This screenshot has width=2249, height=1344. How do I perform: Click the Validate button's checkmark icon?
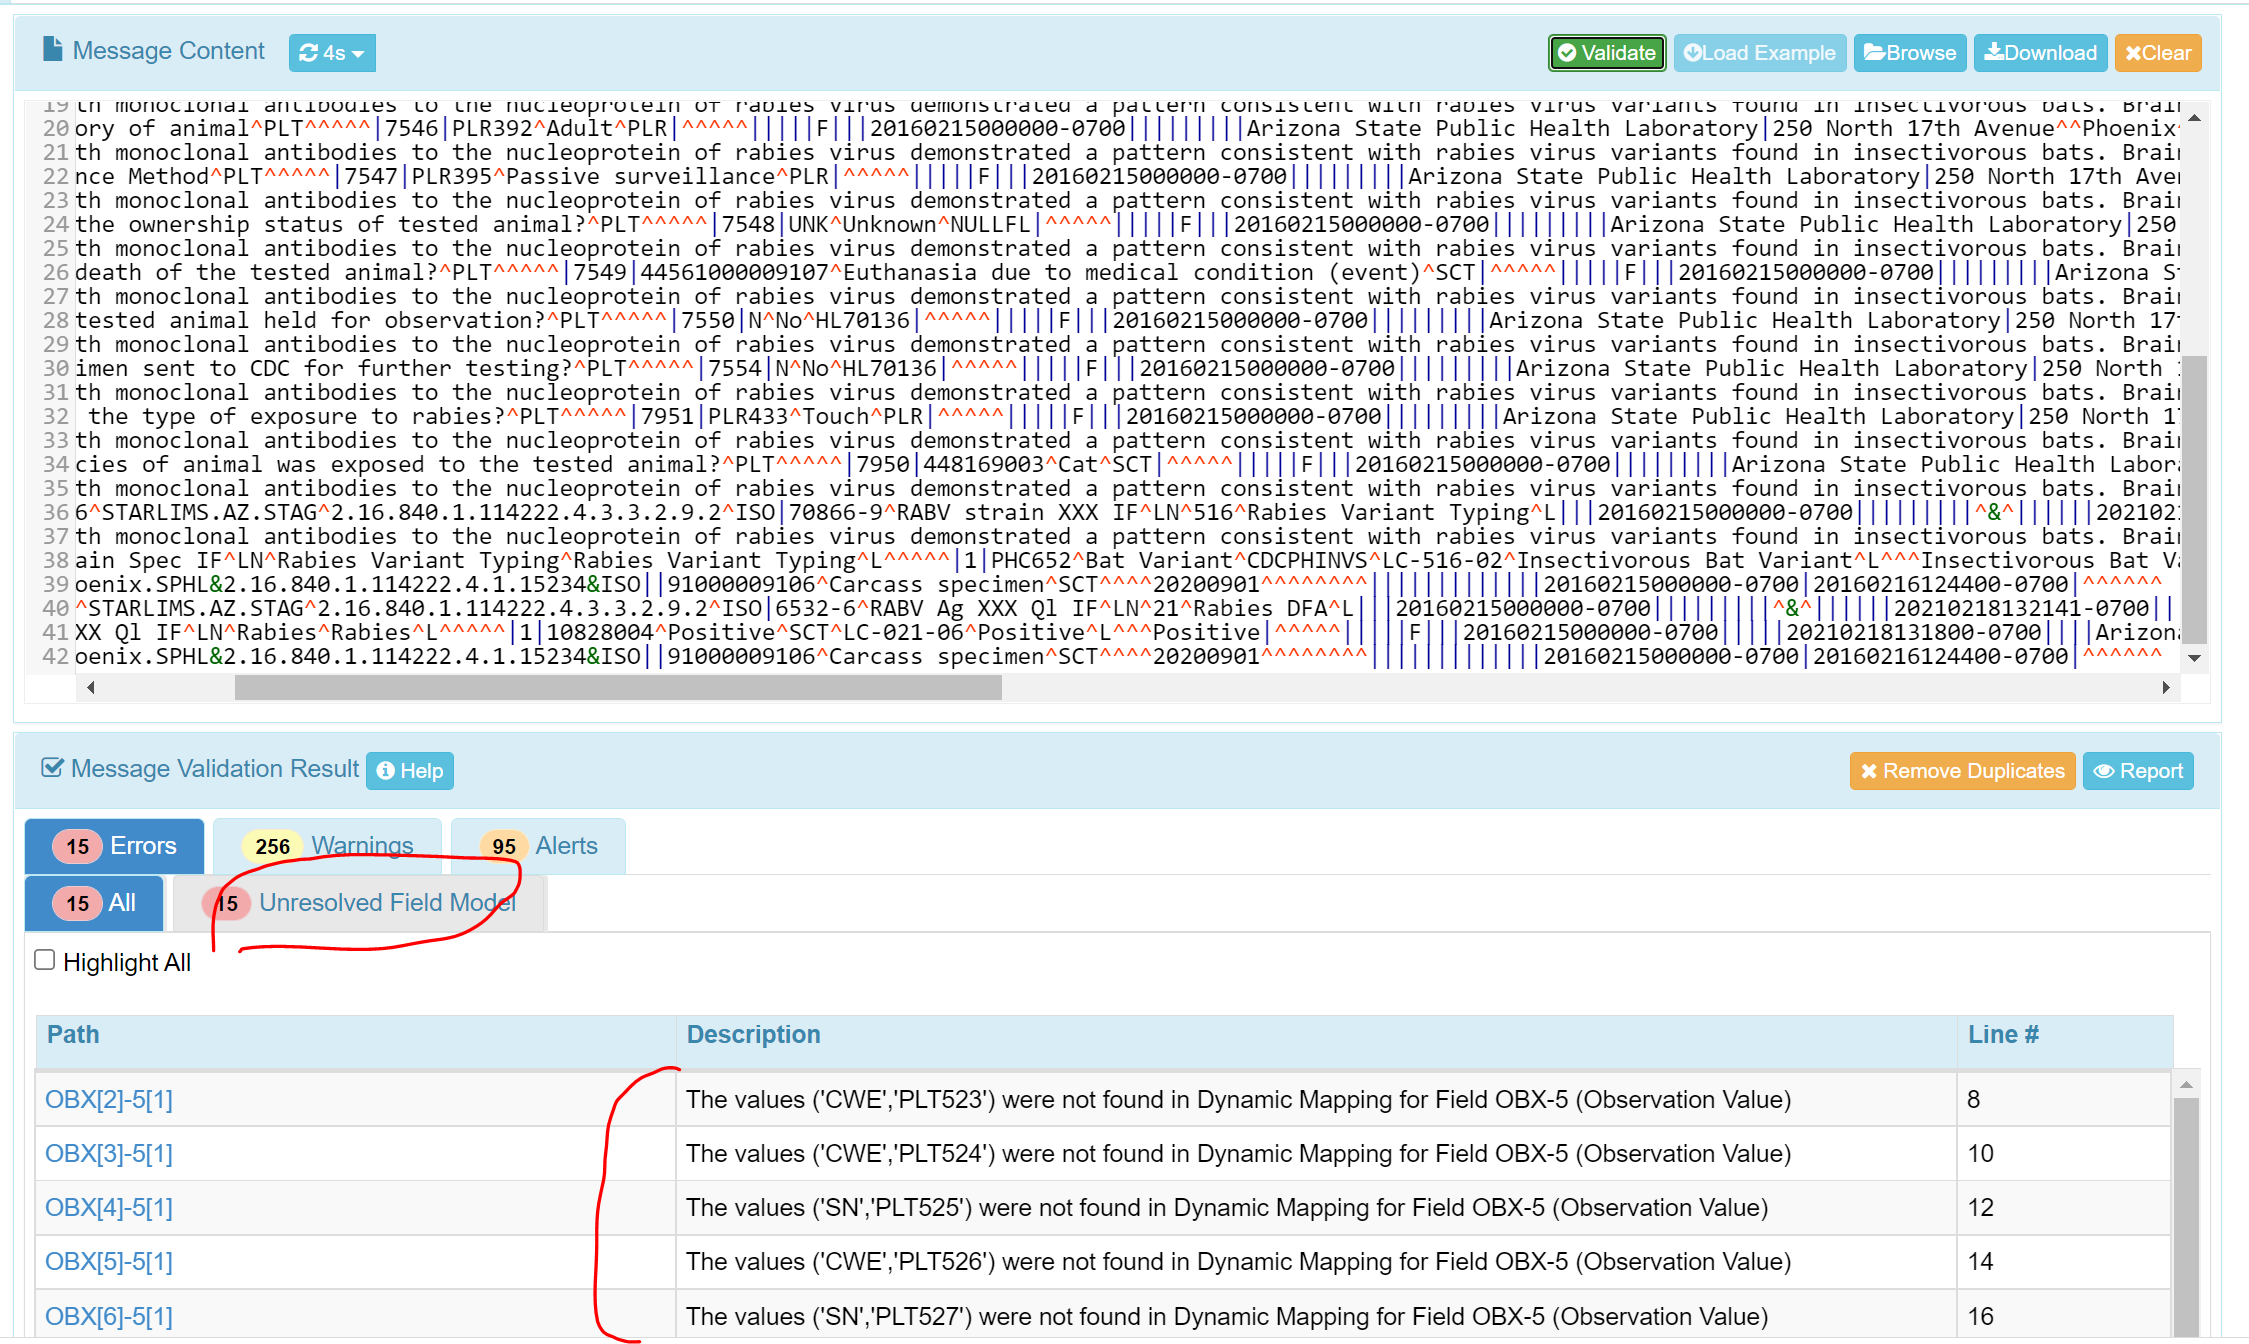1568,53
